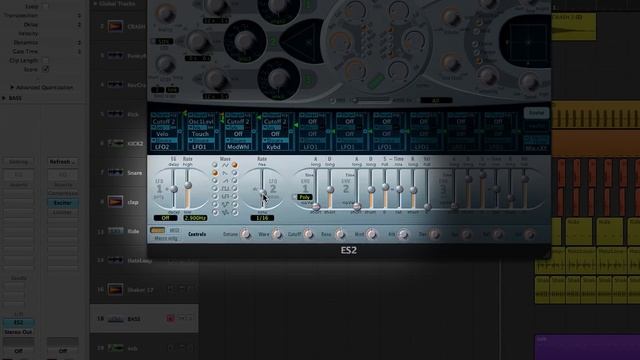Viewport: 640px width, 360px height.
Task: Toggle the oscillator 2 number button
Action: (273, 41)
